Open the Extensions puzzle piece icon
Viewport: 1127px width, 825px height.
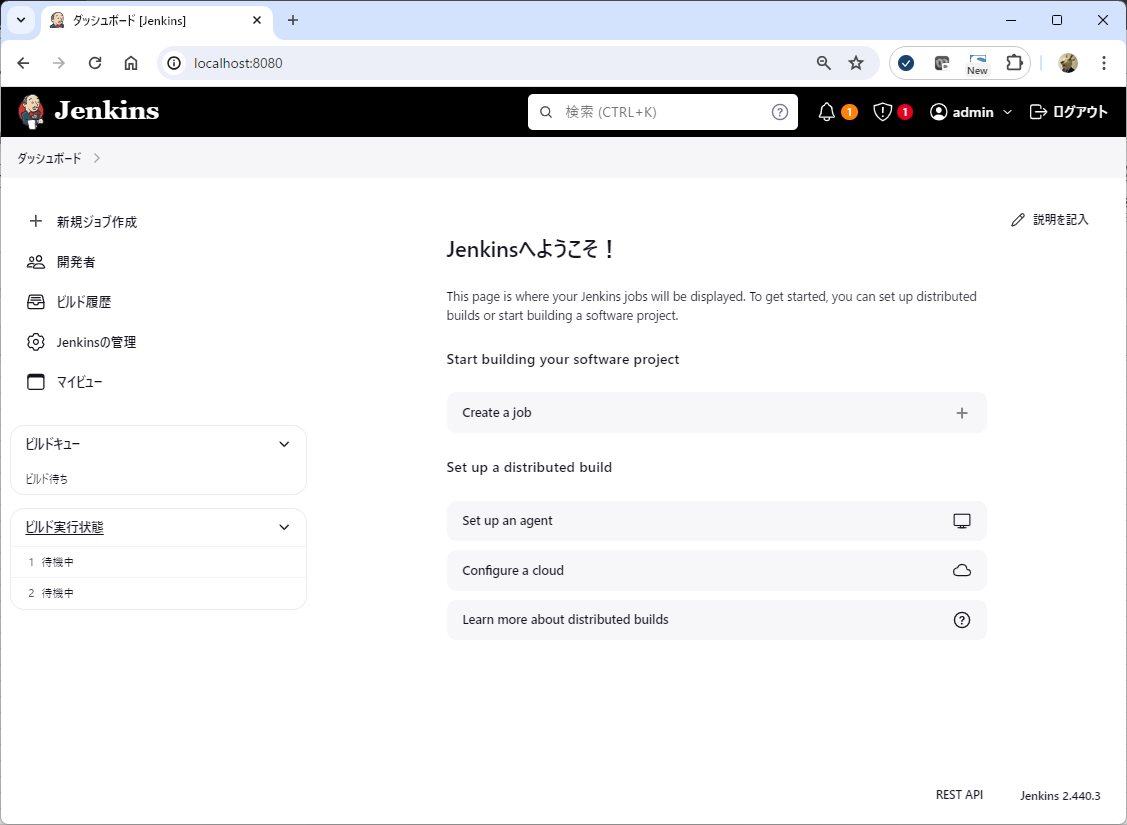[1014, 63]
